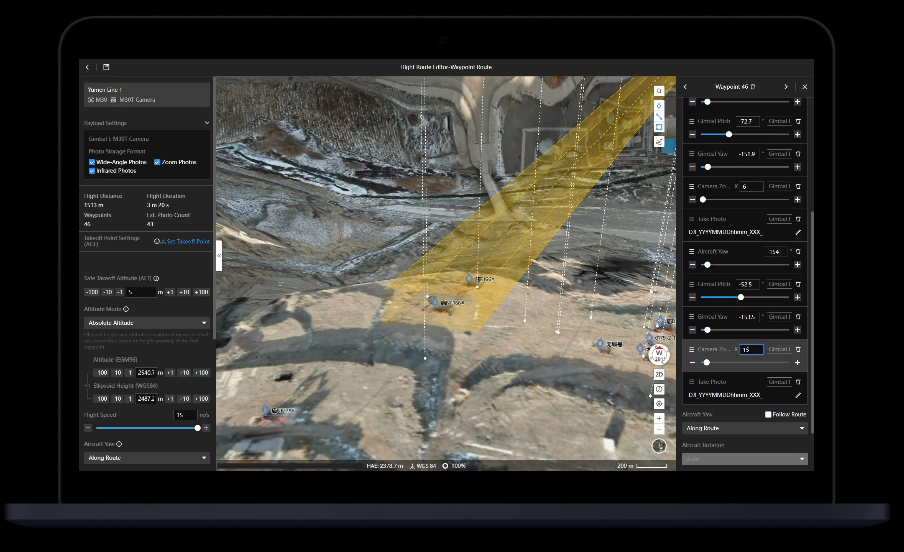Edit the lower Take Photo filename
904x552 pixels.
coord(798,396)
